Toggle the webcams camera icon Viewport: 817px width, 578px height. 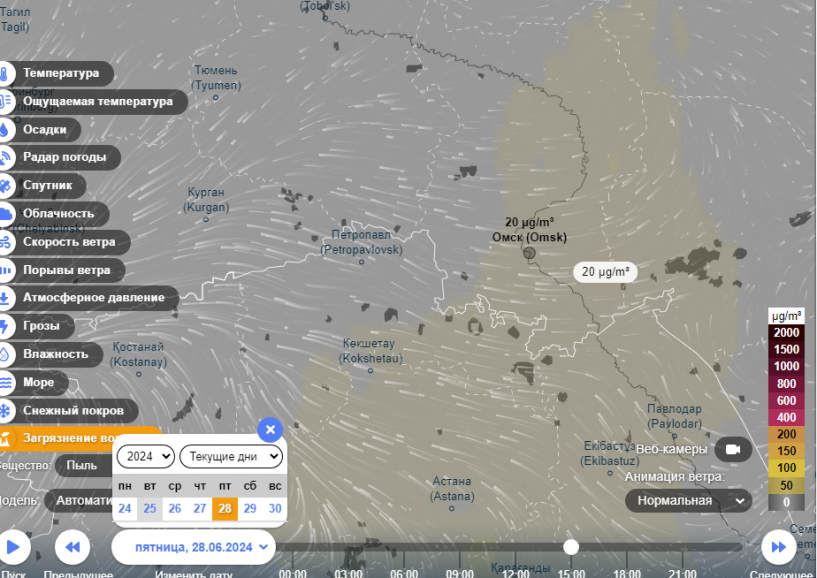click(x=733, y=449)
